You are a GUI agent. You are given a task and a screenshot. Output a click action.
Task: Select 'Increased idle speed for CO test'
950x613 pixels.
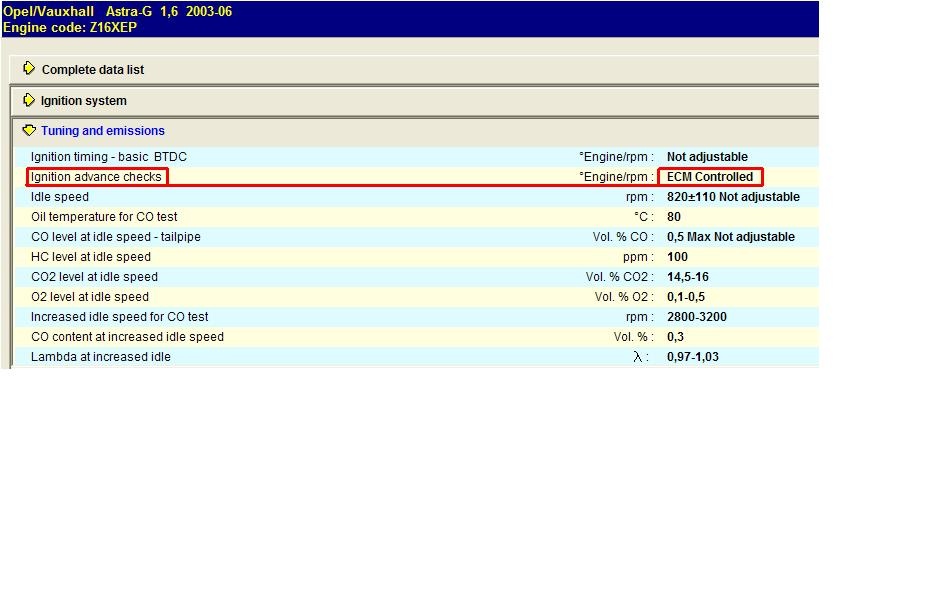tap(119, 317)
